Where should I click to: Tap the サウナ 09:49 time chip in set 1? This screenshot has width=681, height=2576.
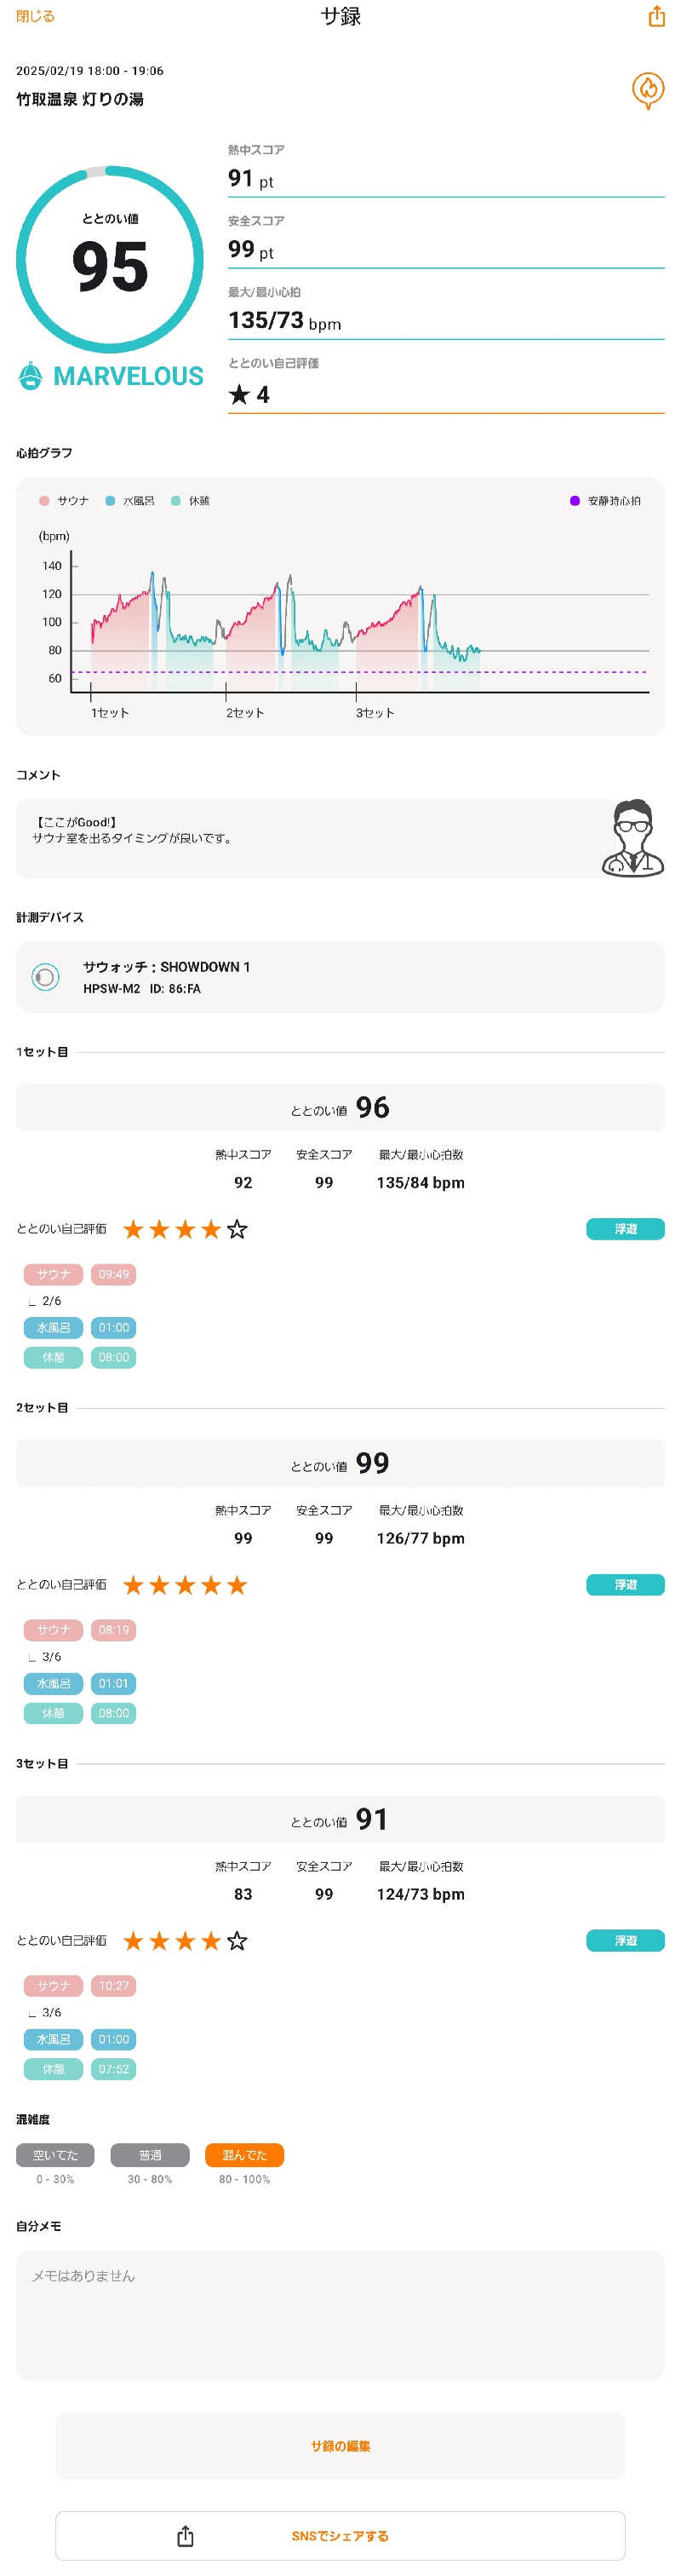point(113,1274)
